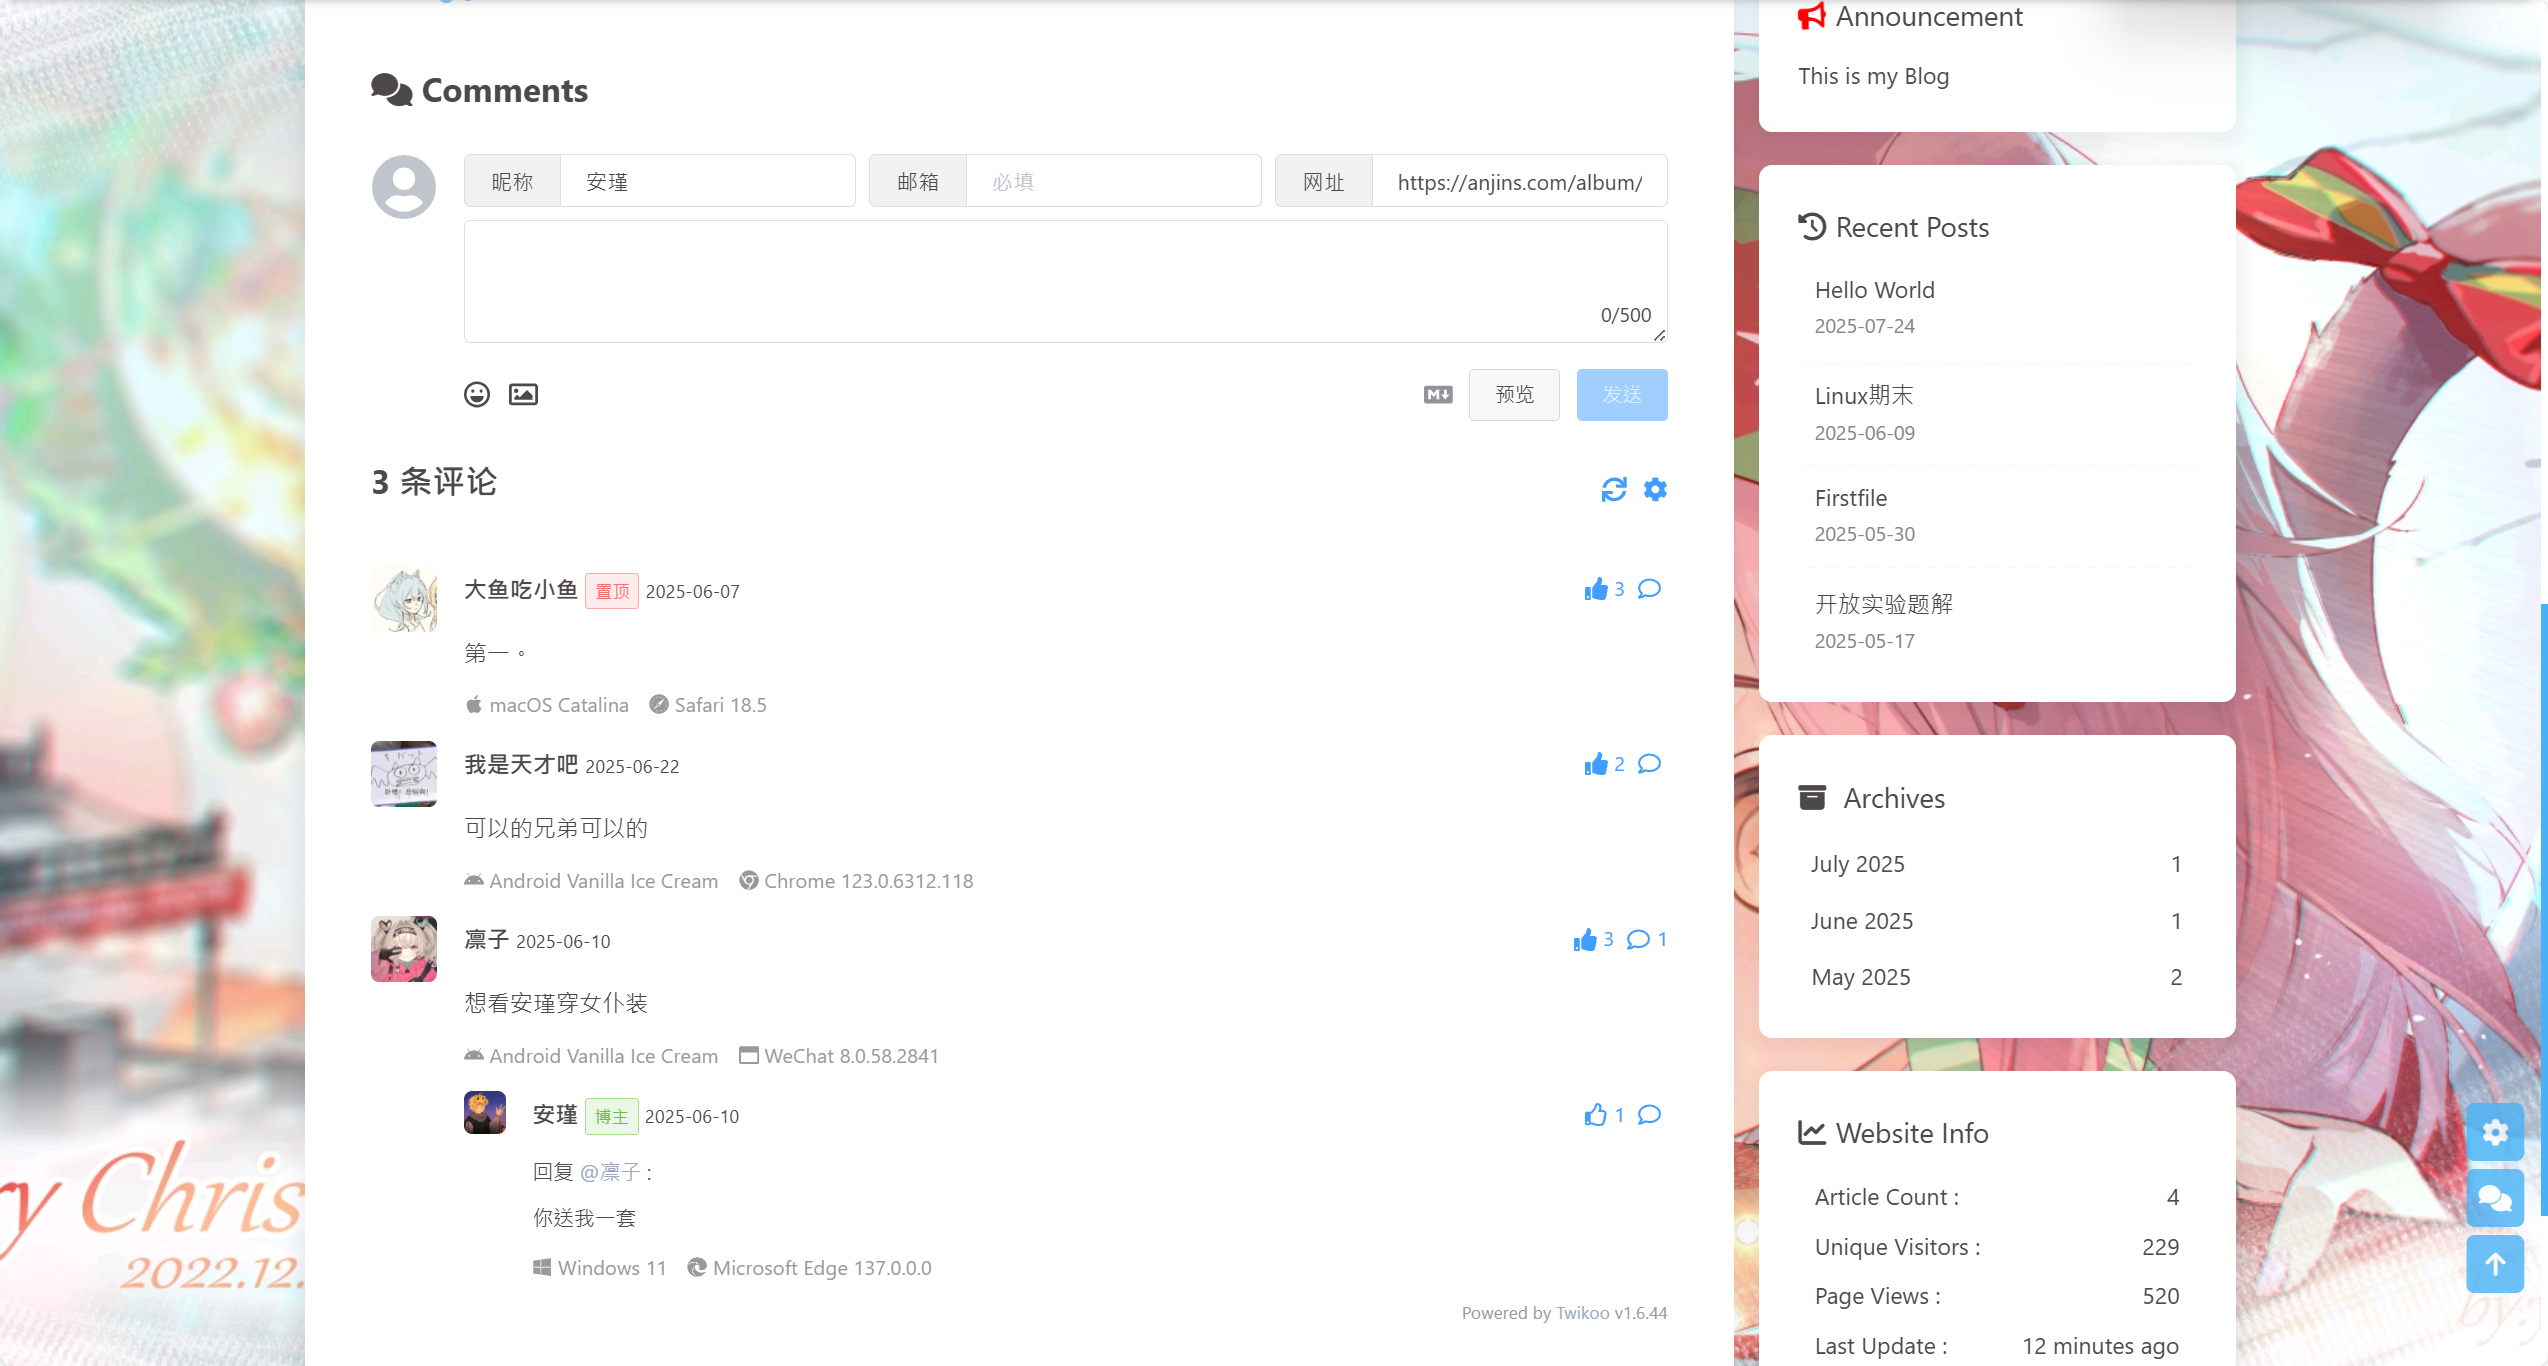Open the Twikoo link in footer
2548x1366 pixels.
[1582, 1313]
